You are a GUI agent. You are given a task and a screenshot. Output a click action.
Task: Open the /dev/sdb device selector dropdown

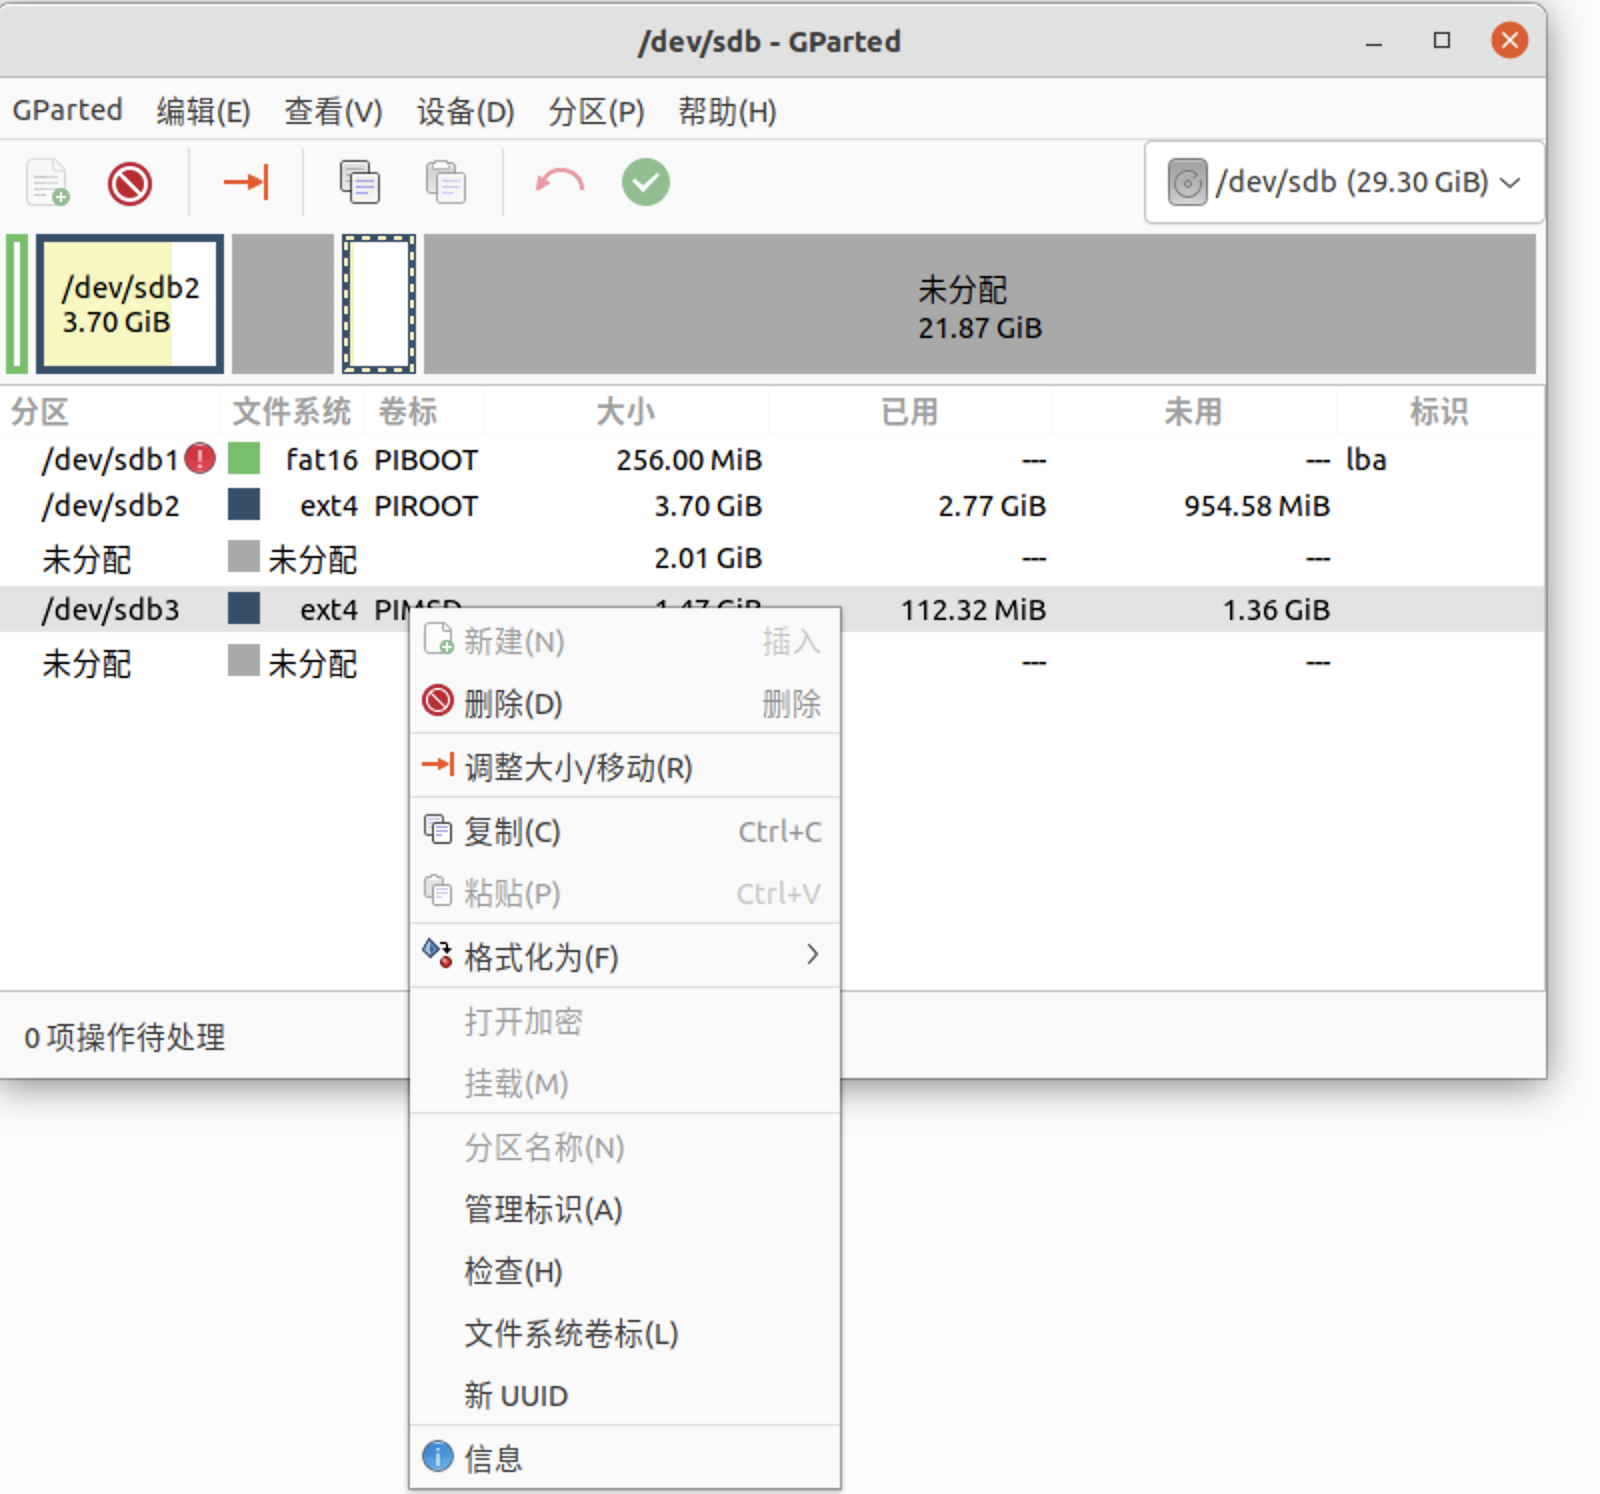pos(1343,183)
